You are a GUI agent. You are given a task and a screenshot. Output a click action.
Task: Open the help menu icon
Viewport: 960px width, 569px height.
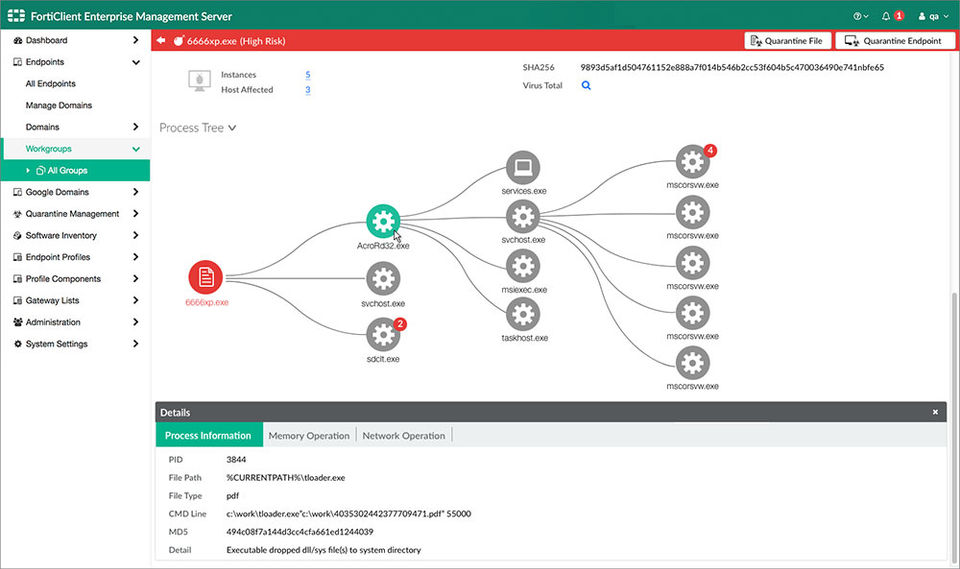click(x=860, y=17)
